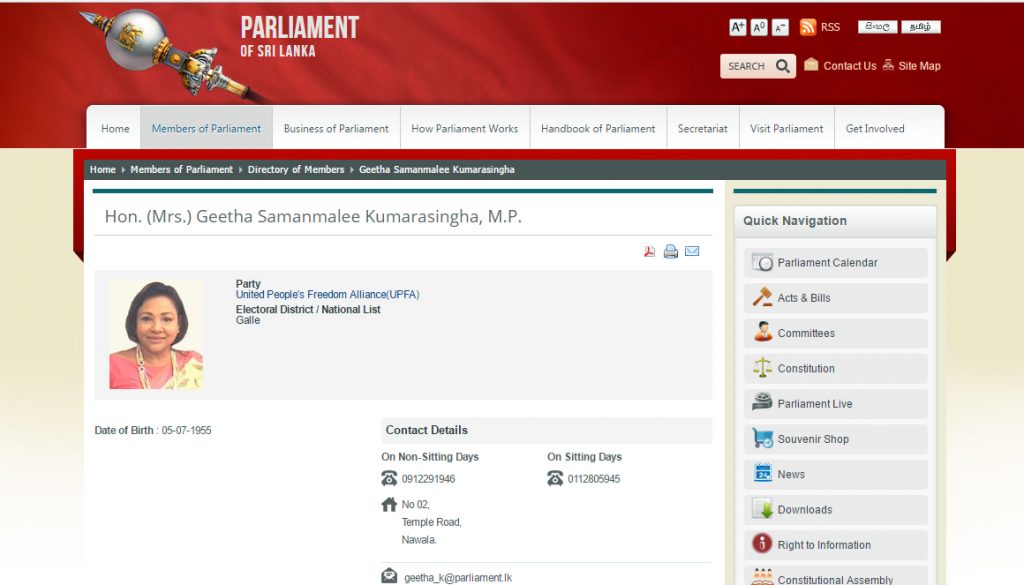The width and height of the screenshot is (1024, 585).
Task: Click the Constitutional Assembly icon
Action: (762, 577)
